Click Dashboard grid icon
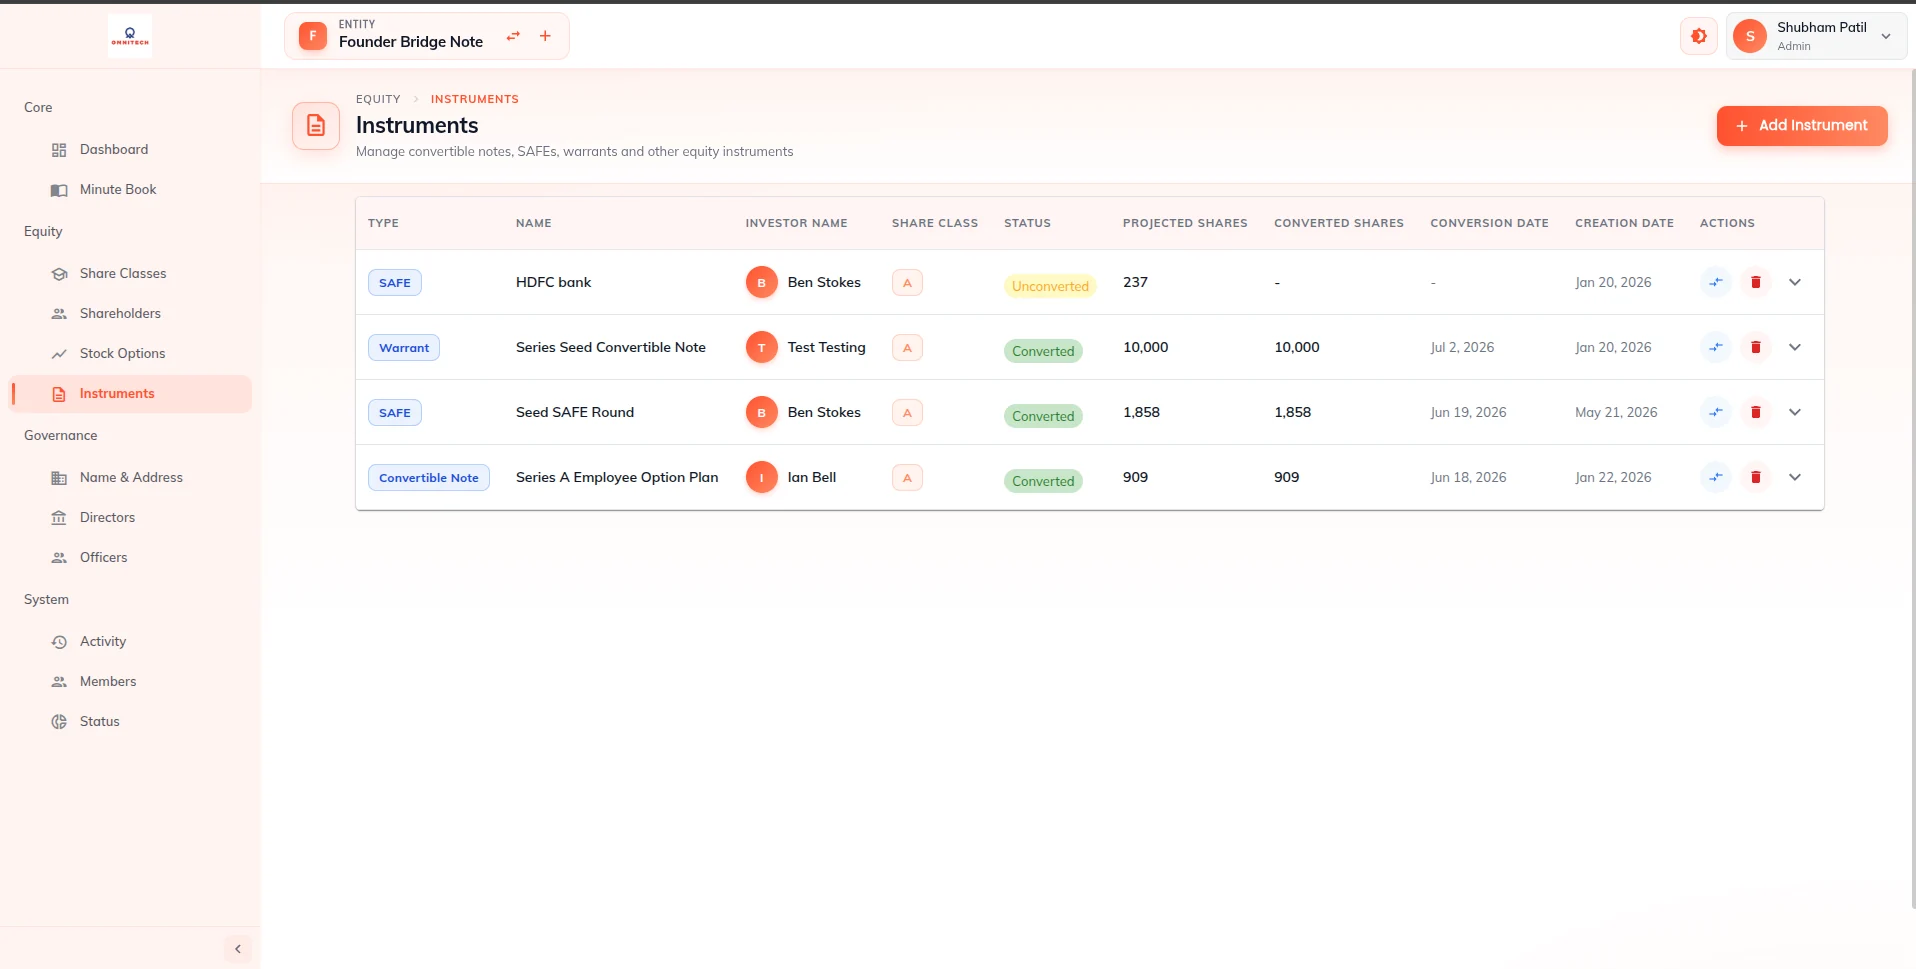Image resolution: width=1916 pixels, height=969 pixels. pyautogui.click(x=59, y=150)
